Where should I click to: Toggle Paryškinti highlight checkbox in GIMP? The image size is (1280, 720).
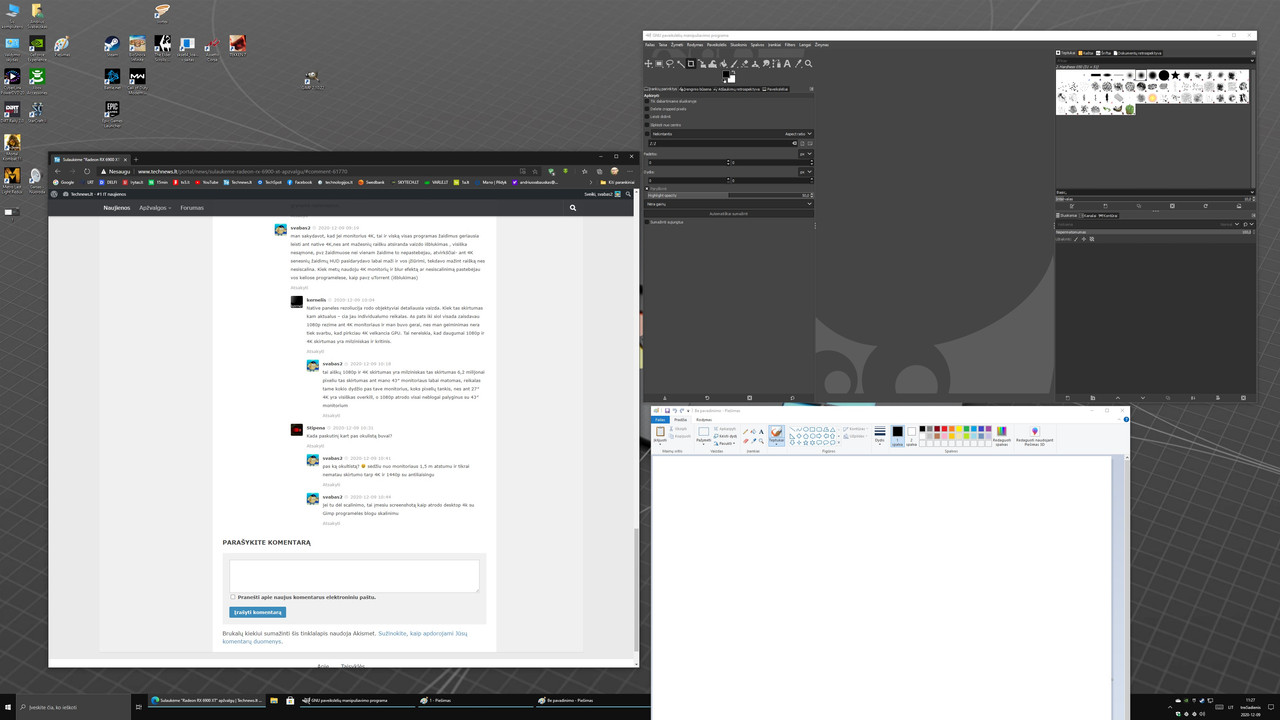coord(647,188)
